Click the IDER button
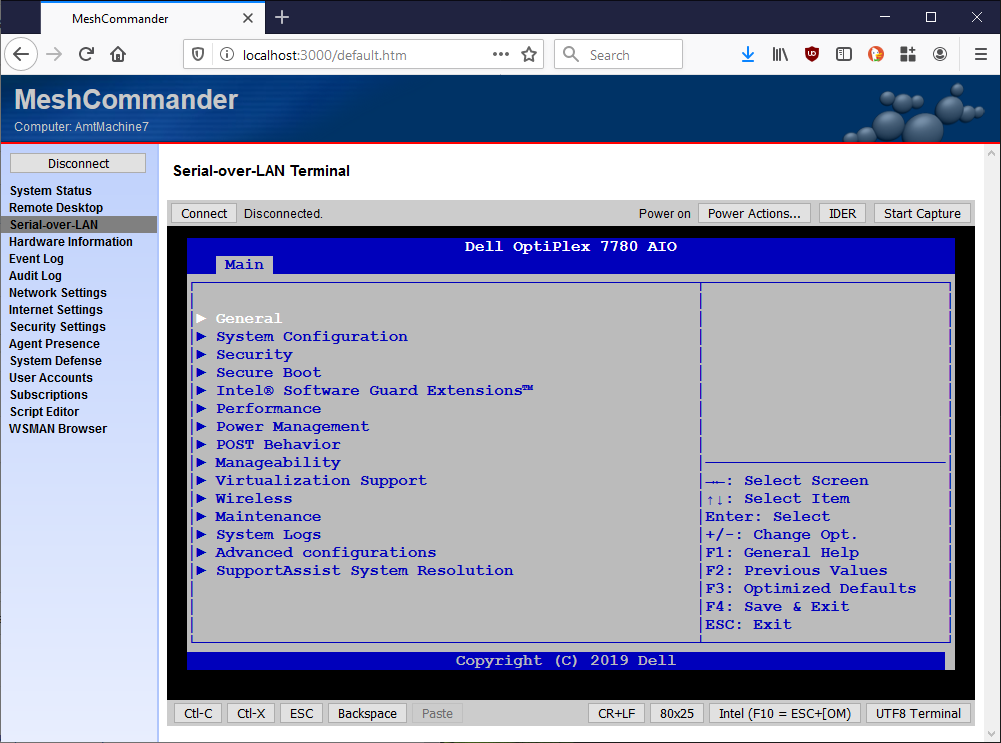This screenshot has width=1001, height=743. click(842, 213)
